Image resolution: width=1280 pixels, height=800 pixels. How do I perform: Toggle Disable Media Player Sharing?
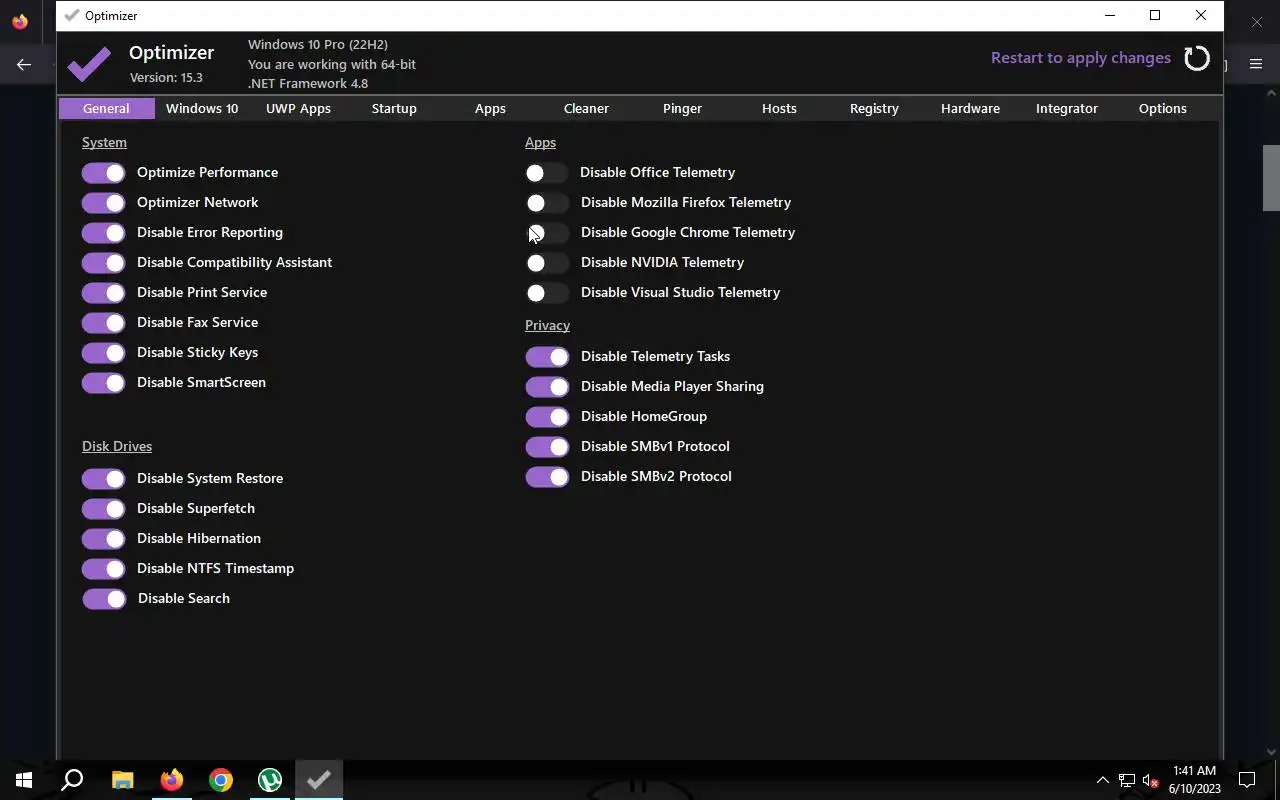(547, 387)
